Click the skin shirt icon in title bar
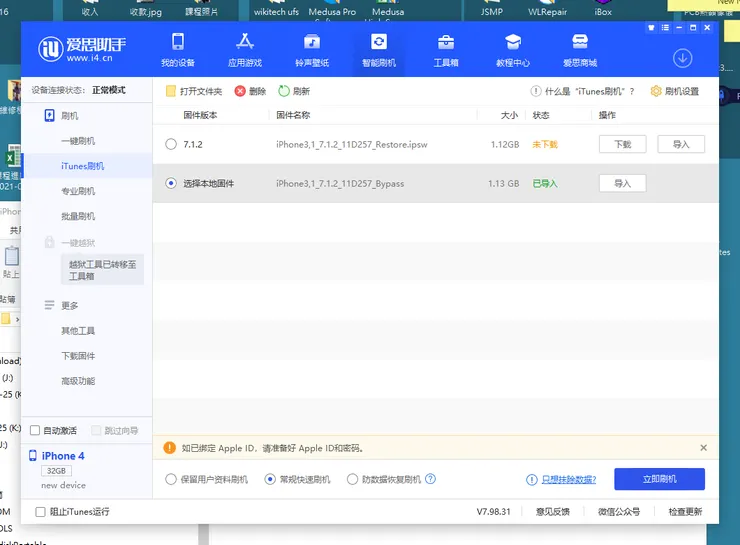The width and height of the screenshot is (740, 545). [651, 28]
